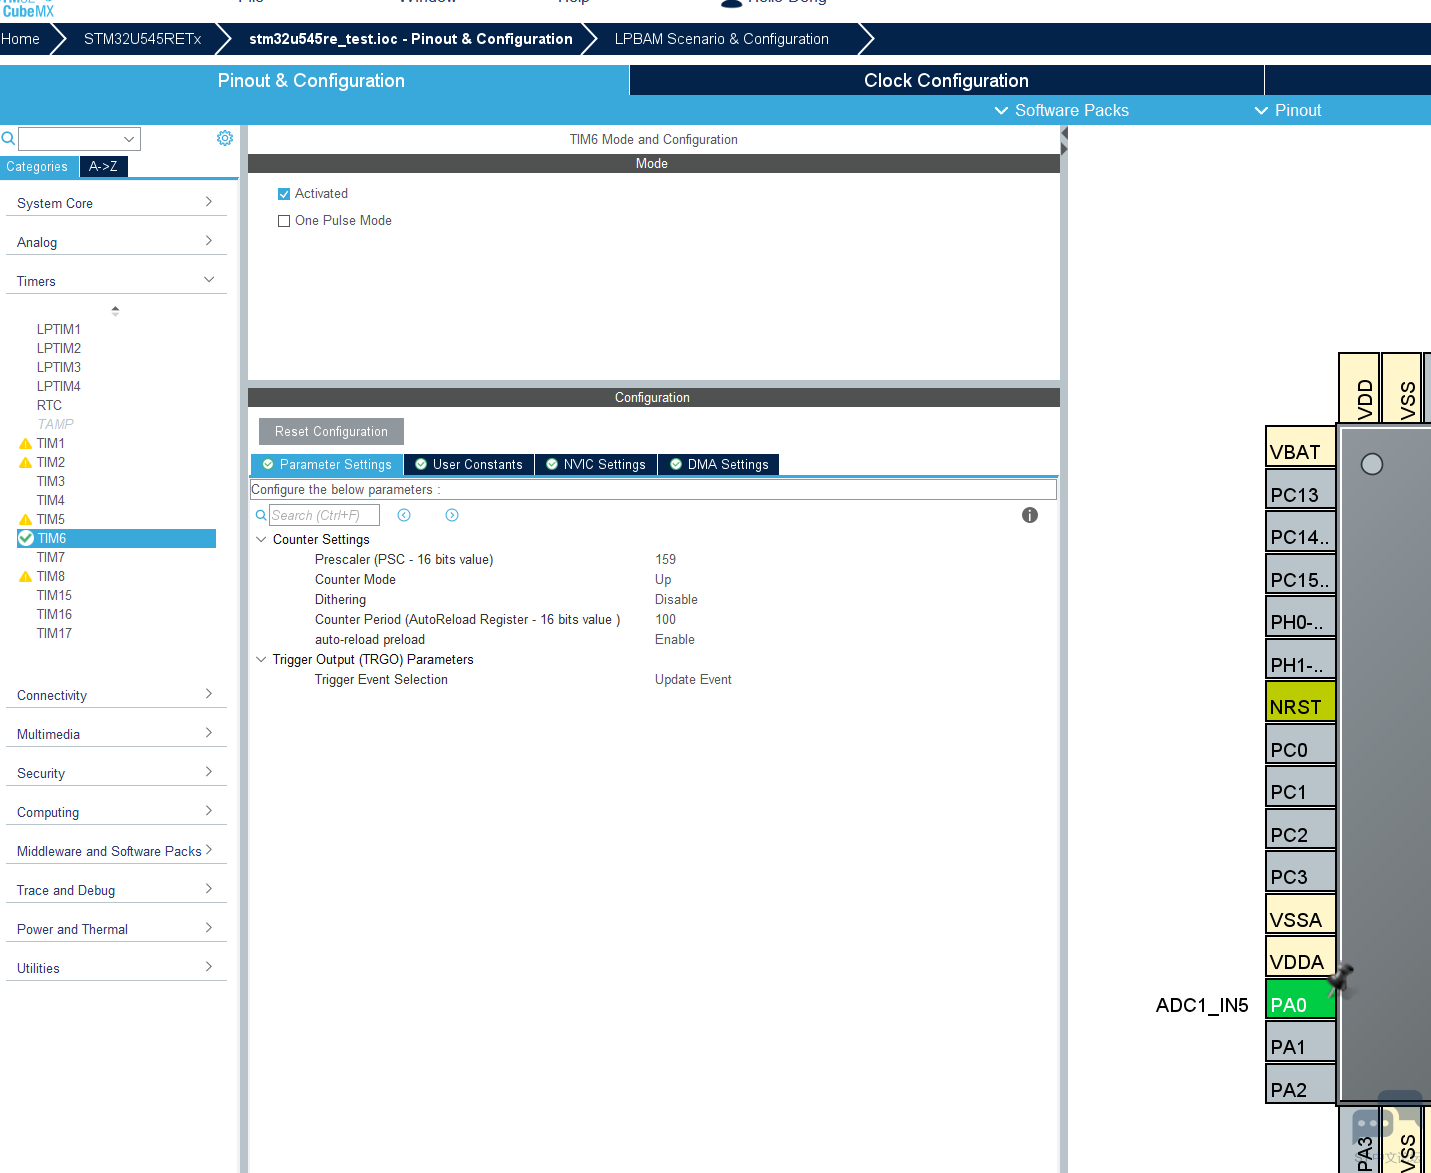Collapse Trigger Output (TRGO) Parameters group
Screen dimensions: 1431x1173
point(261,659)
